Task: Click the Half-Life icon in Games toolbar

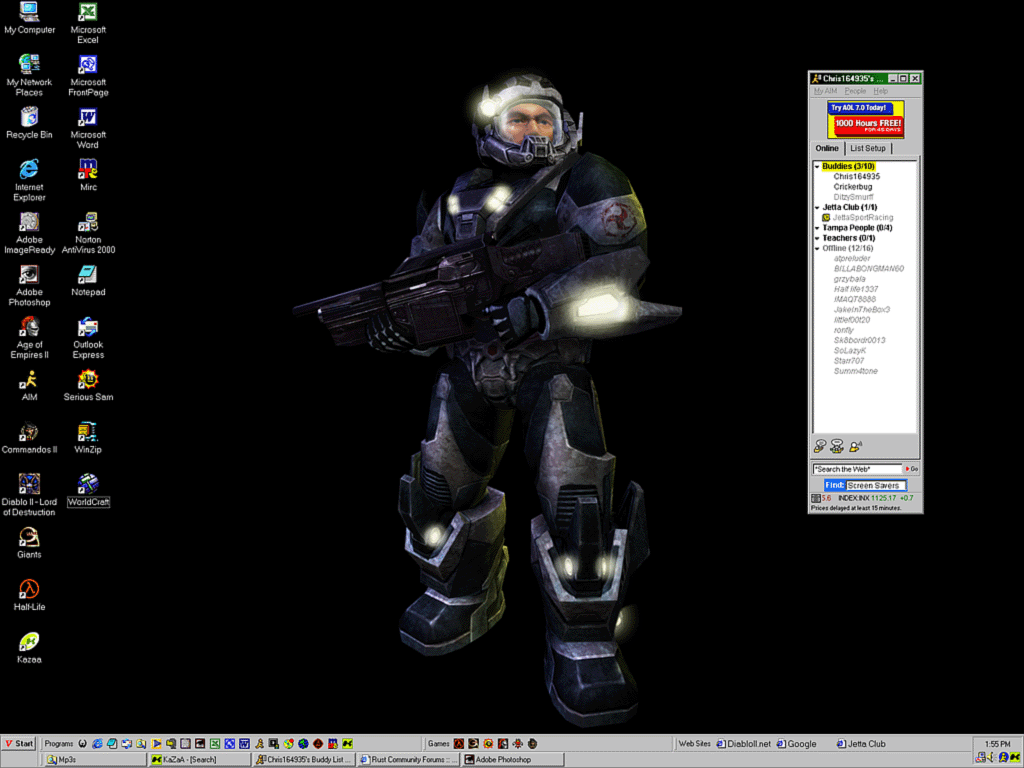Action: (x=458, y=743)
